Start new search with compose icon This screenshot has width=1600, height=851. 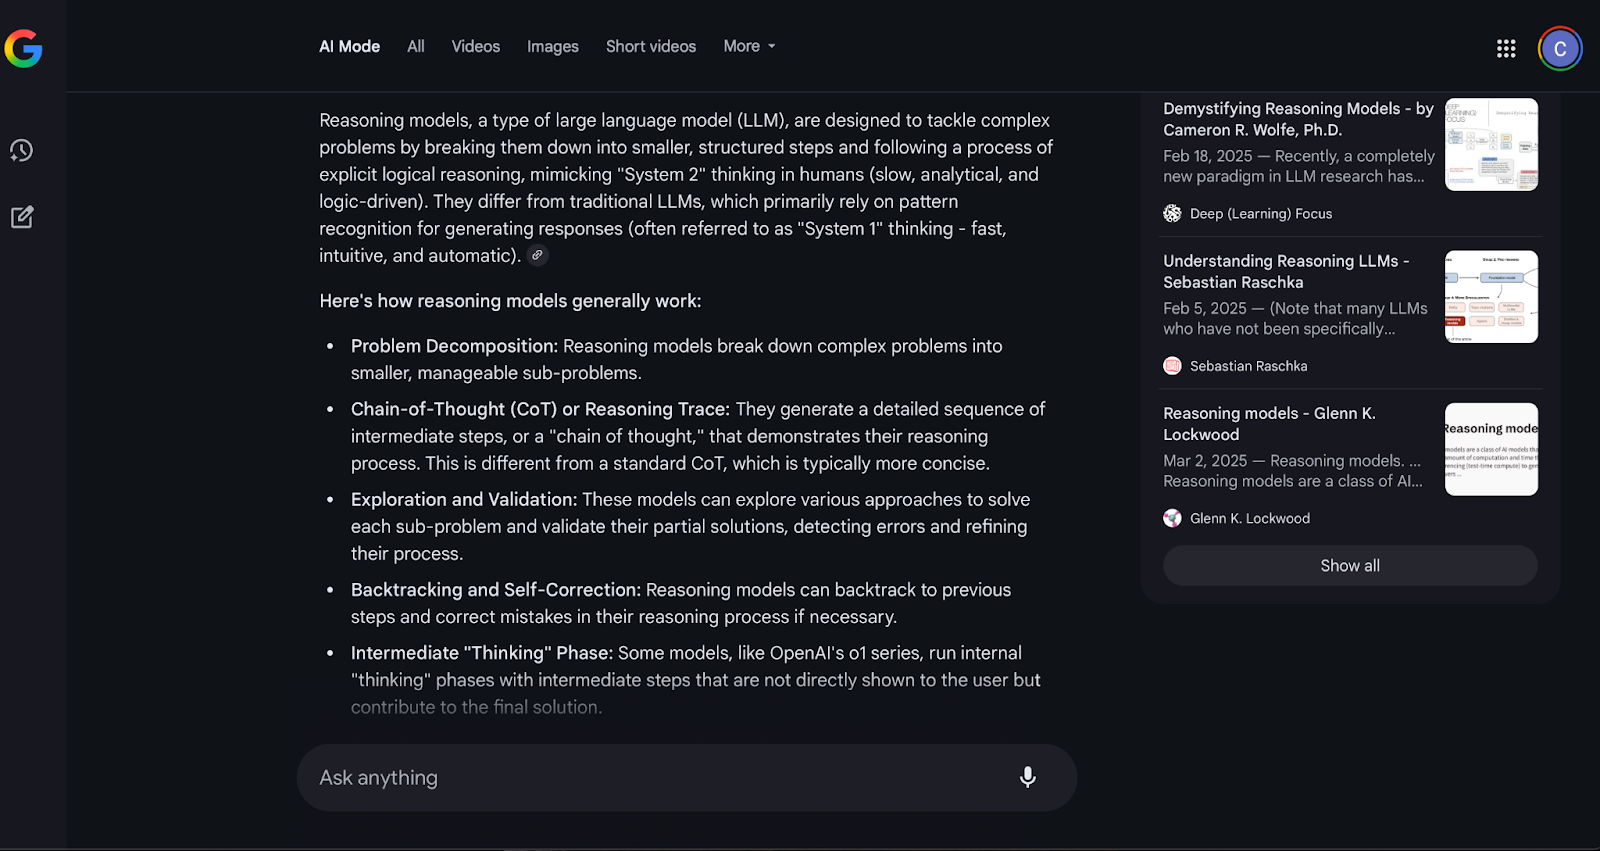(x=22, y=217)
